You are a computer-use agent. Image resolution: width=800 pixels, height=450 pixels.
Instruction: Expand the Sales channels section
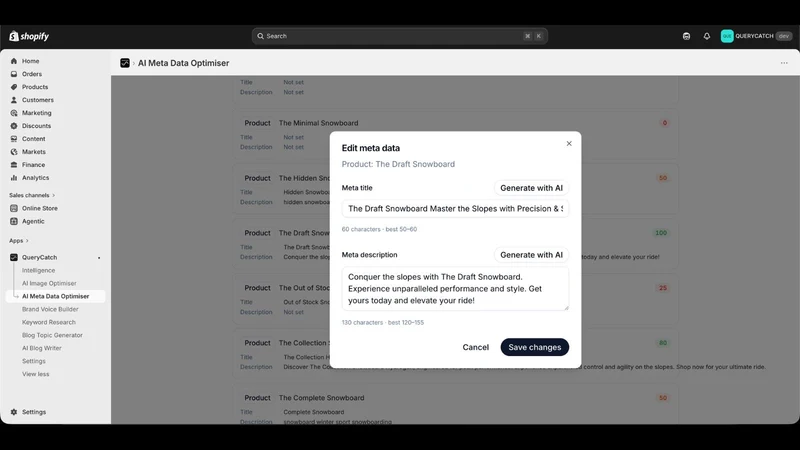32,195
